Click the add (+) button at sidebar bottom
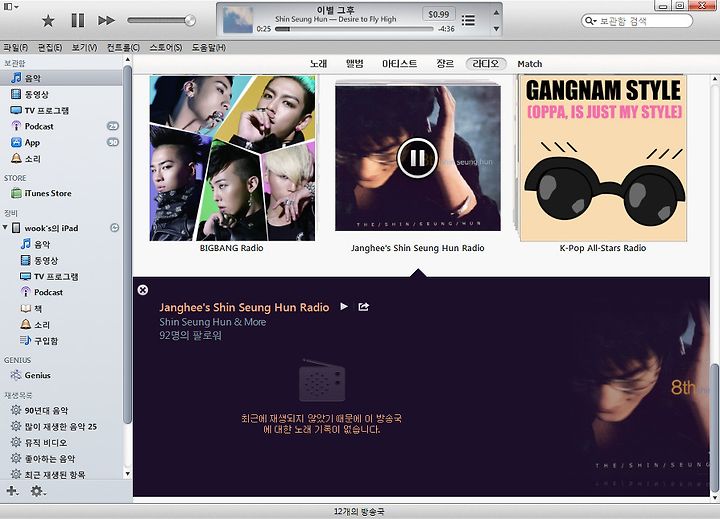Image resolution: width=720 pixels, height=519 pixels. 12,491
